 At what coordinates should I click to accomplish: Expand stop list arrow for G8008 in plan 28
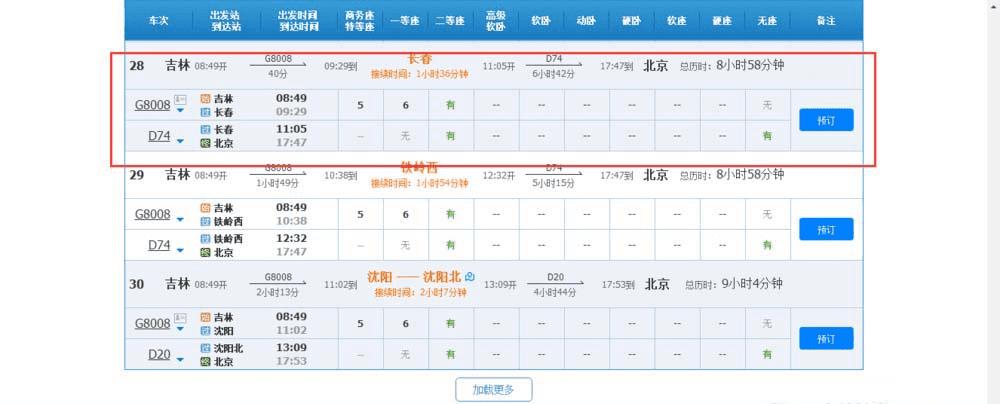[x=180, y=110]
